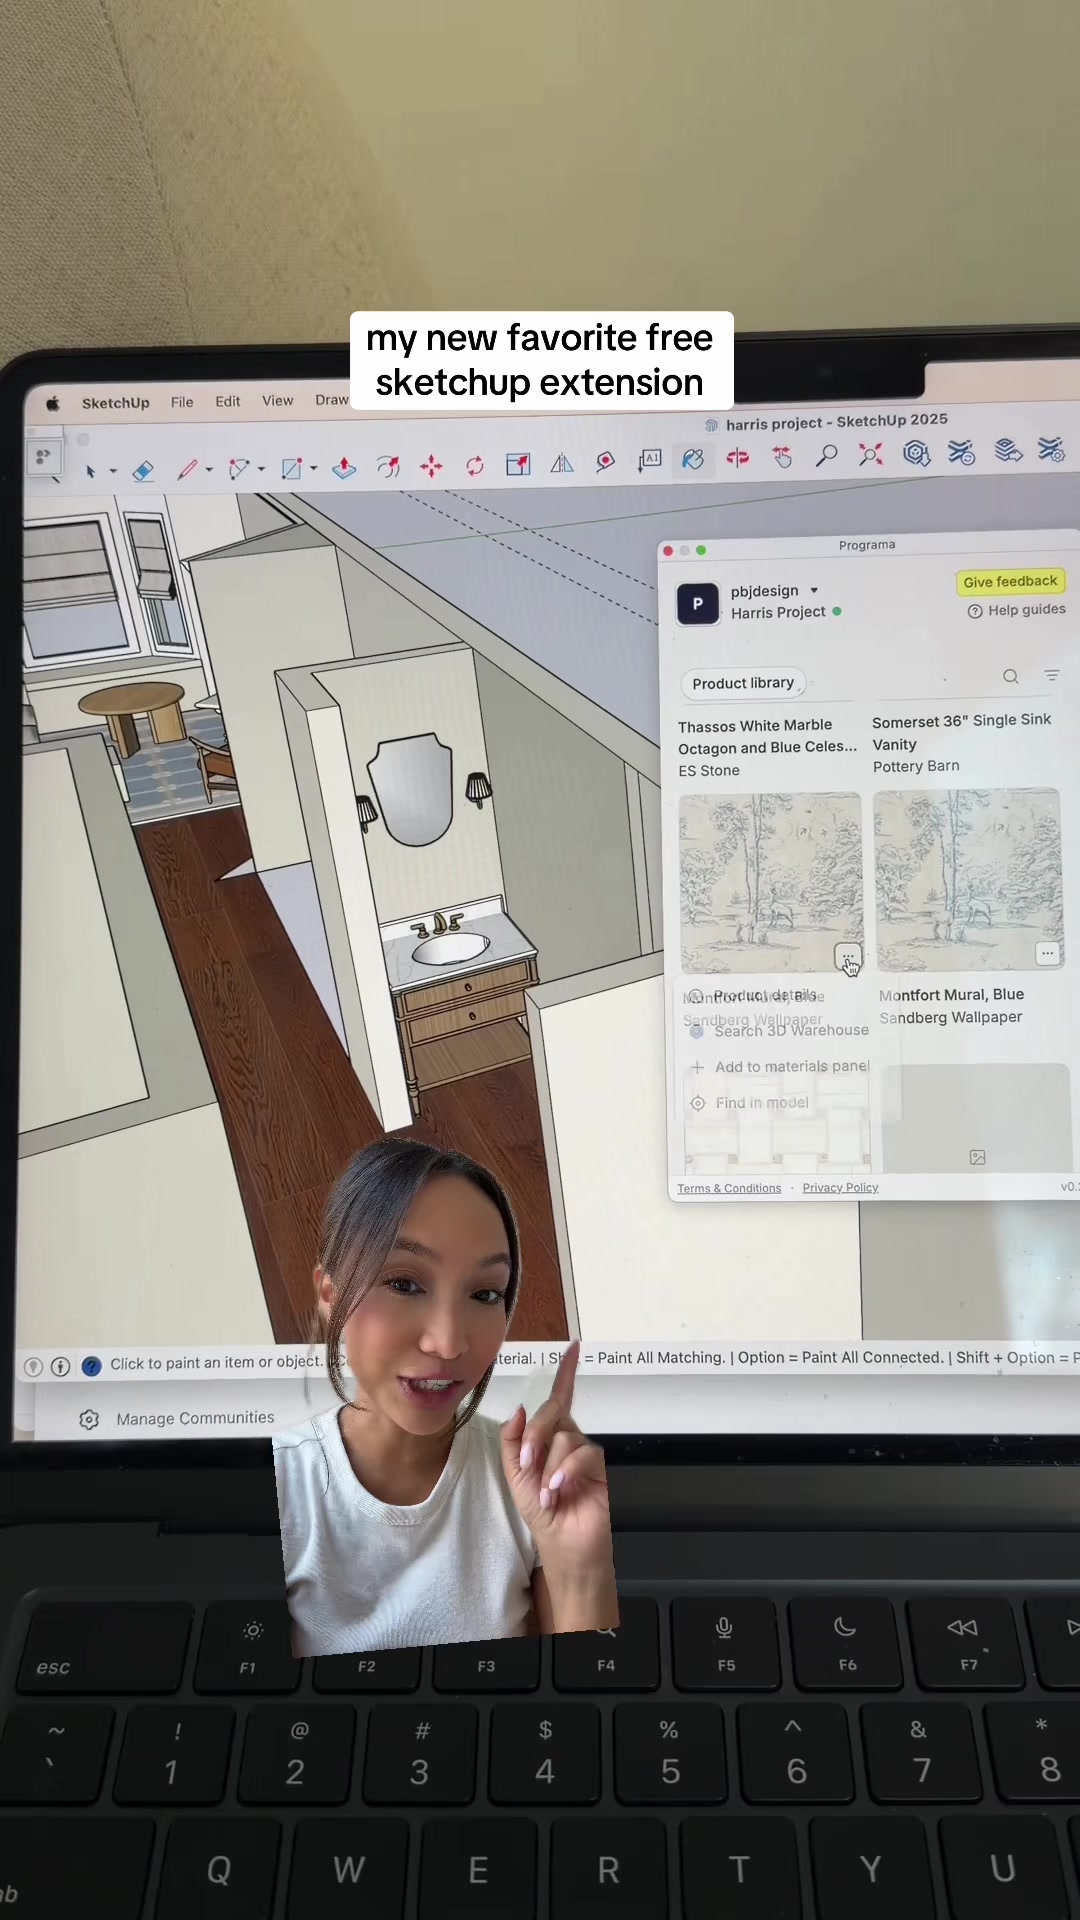1080x1920 pixels.
Task: Select Find in model option
Action: [750, 1103]
